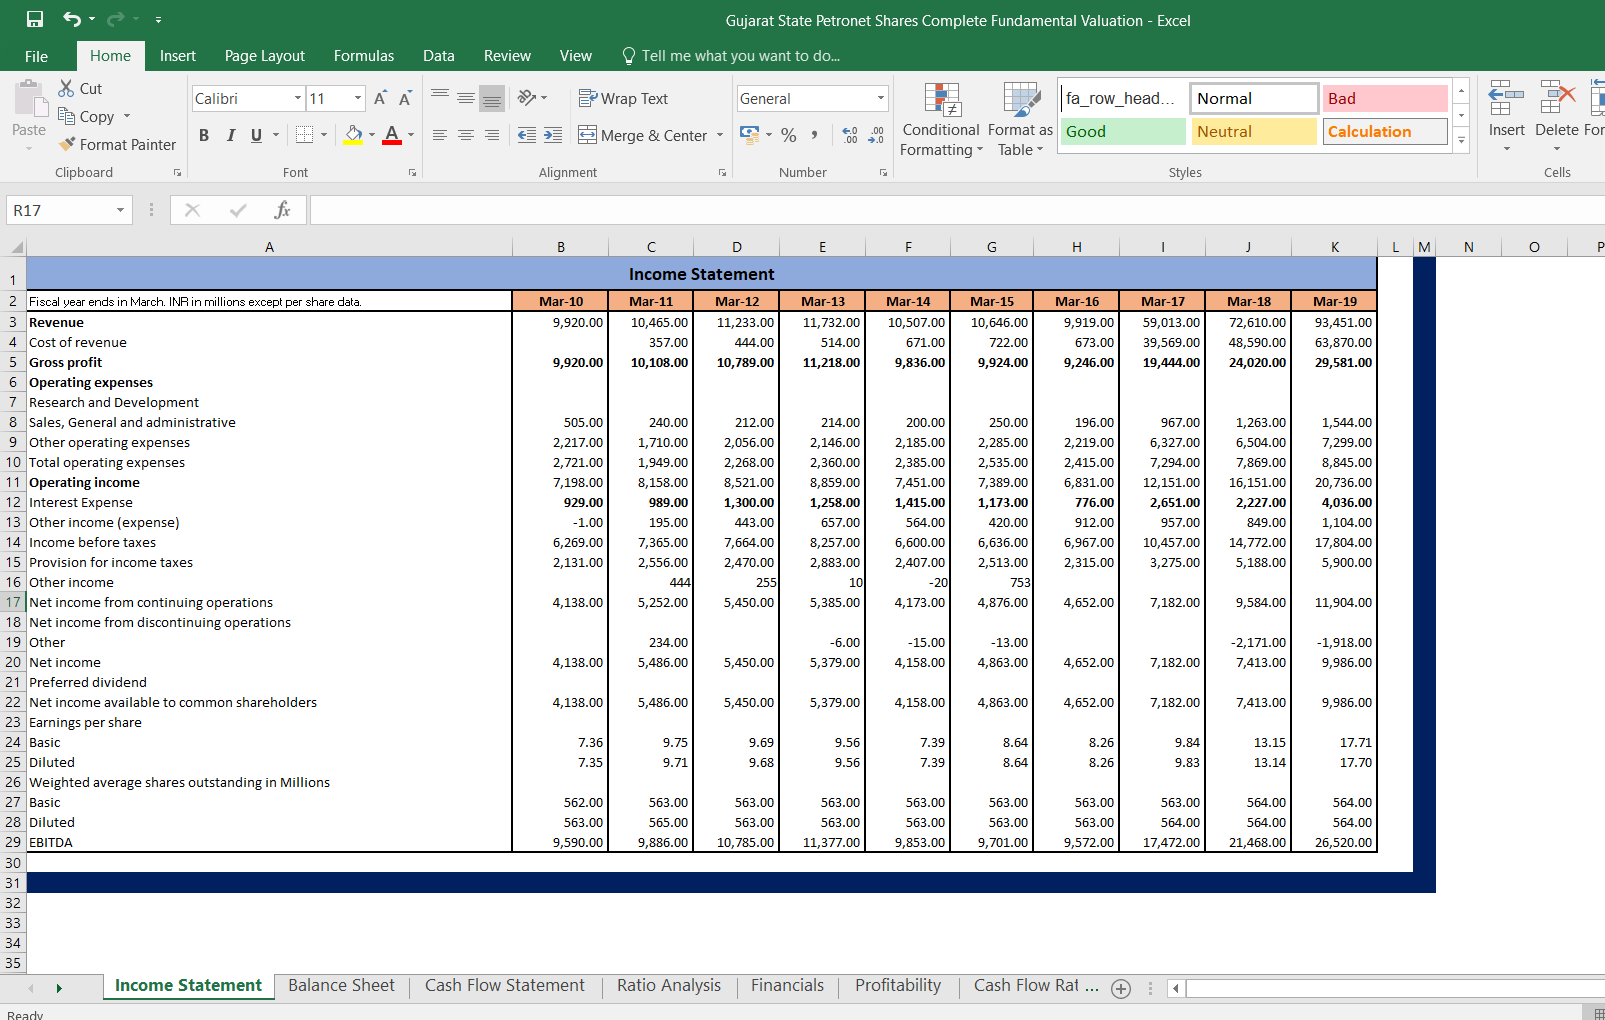1605x1020 pixels.
Task: Click the Save icon in the title bar
Action: pos(35,19)
